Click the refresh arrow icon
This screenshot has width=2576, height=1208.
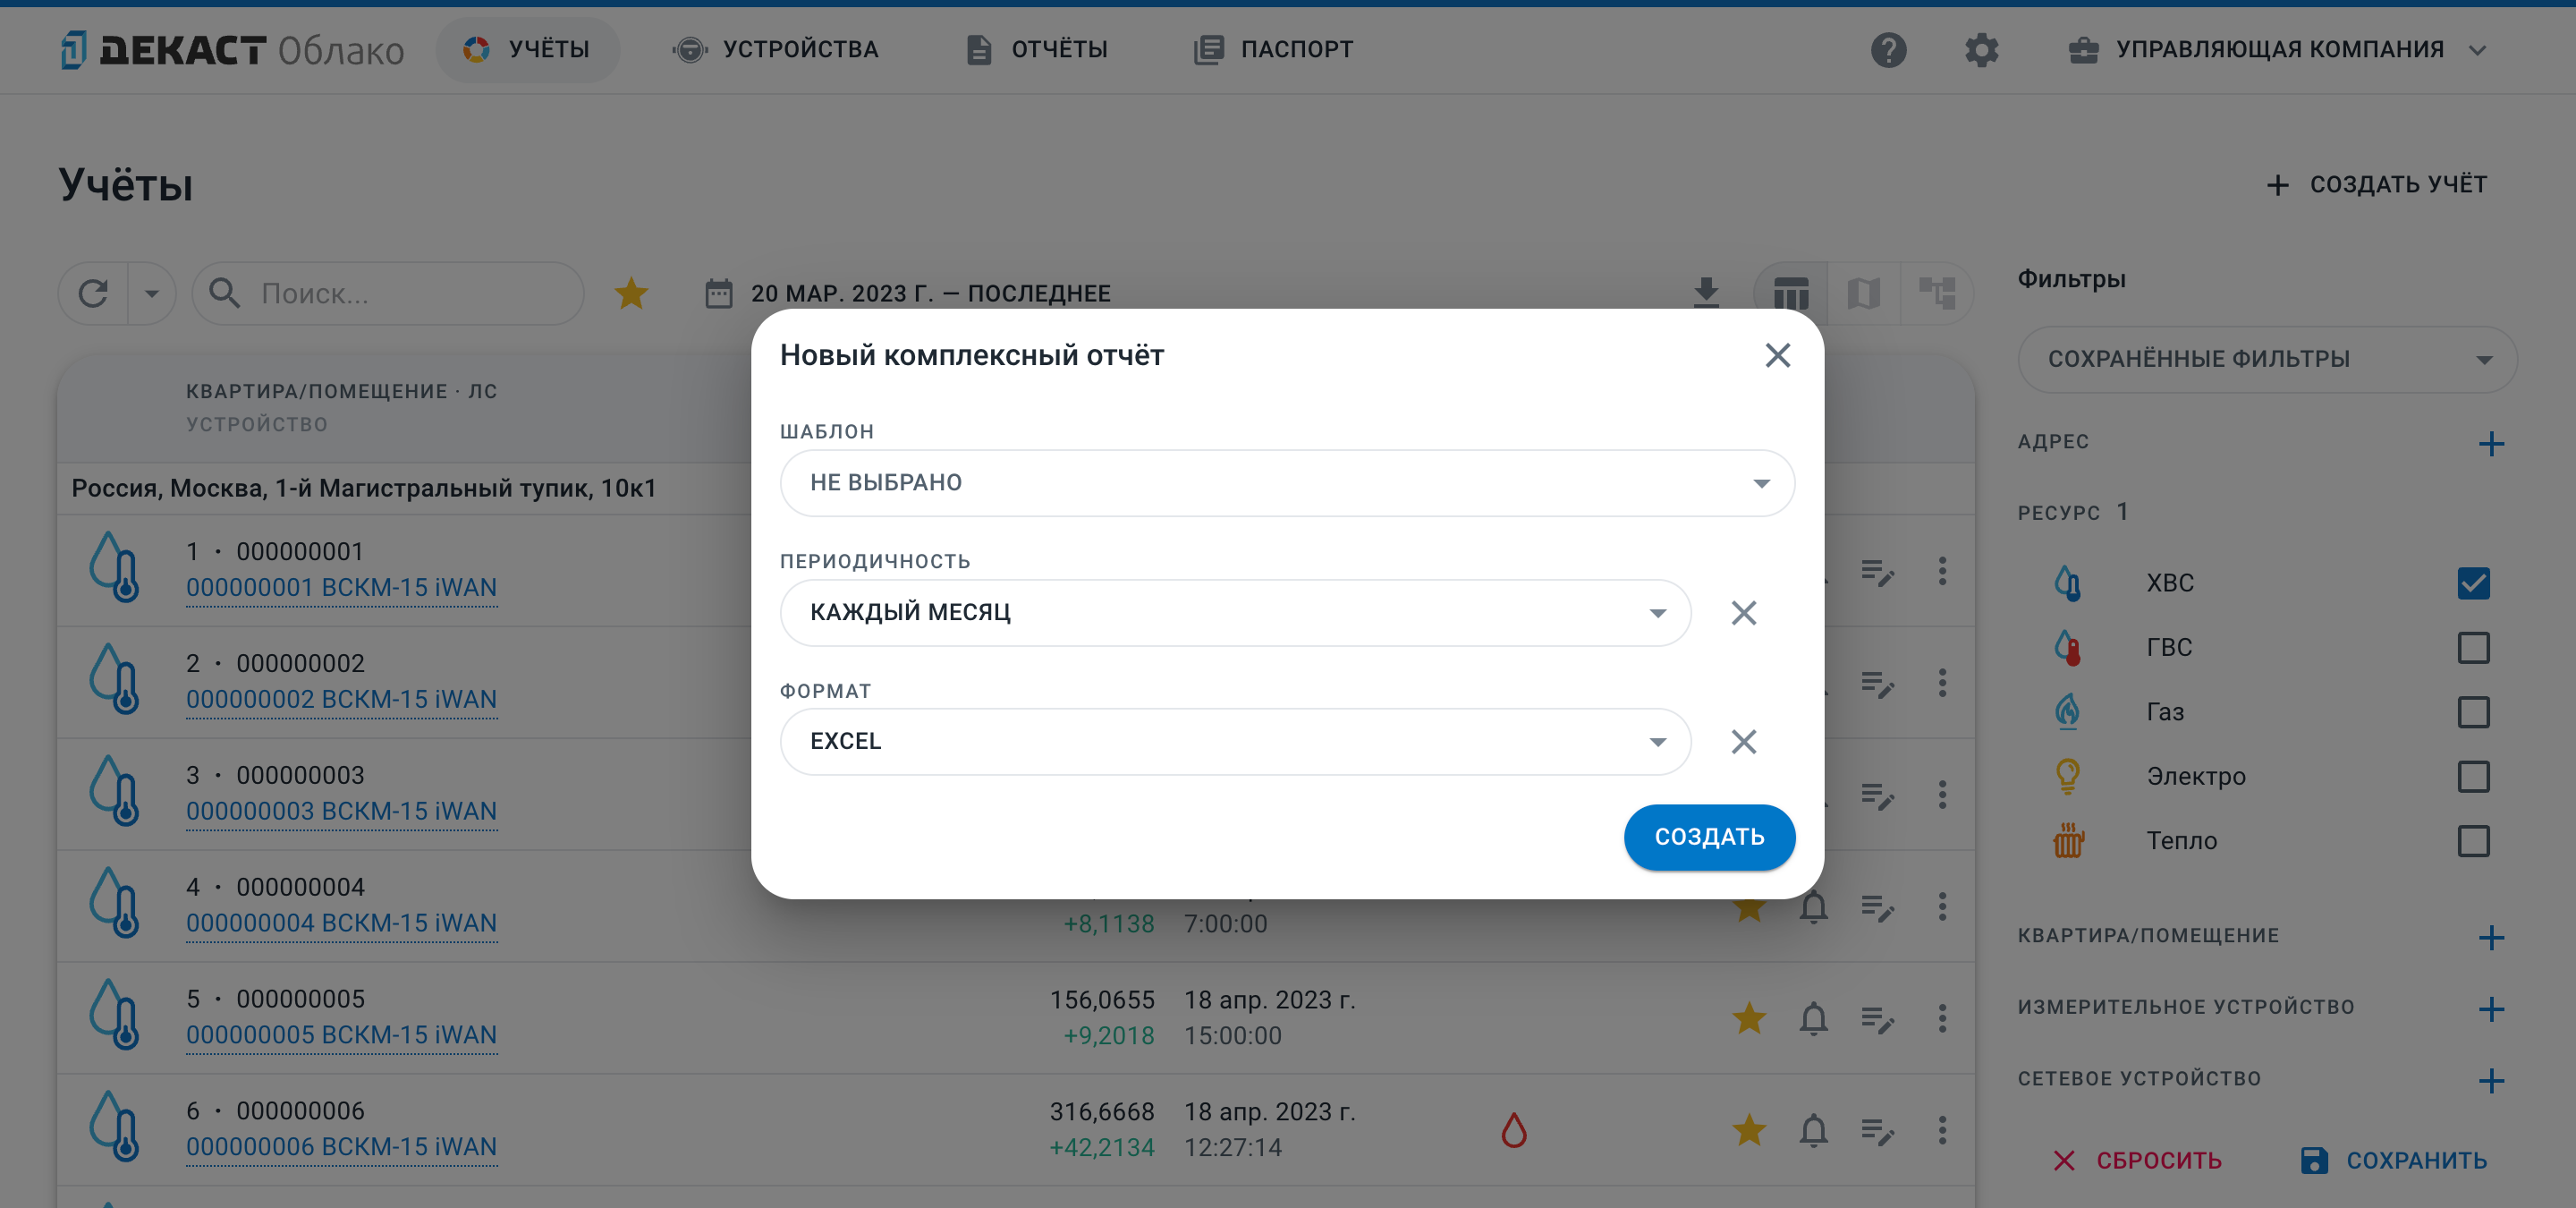click(93, 293)
